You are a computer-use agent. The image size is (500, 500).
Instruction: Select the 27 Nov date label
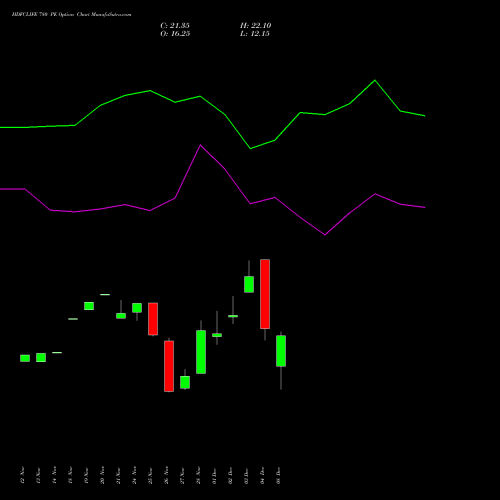tap(182, 475)
